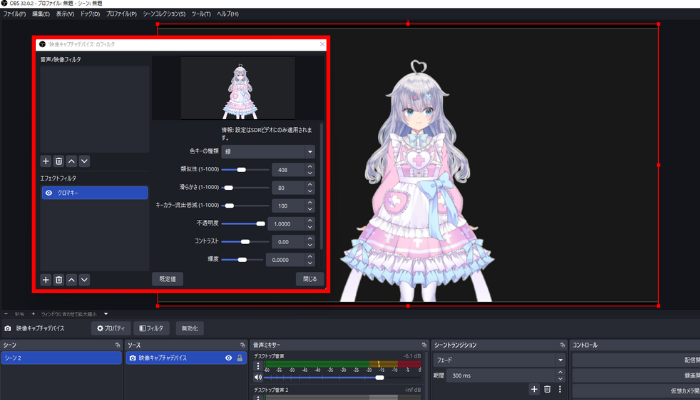Start recording from the Controls dock

click(x=636, y=375)
